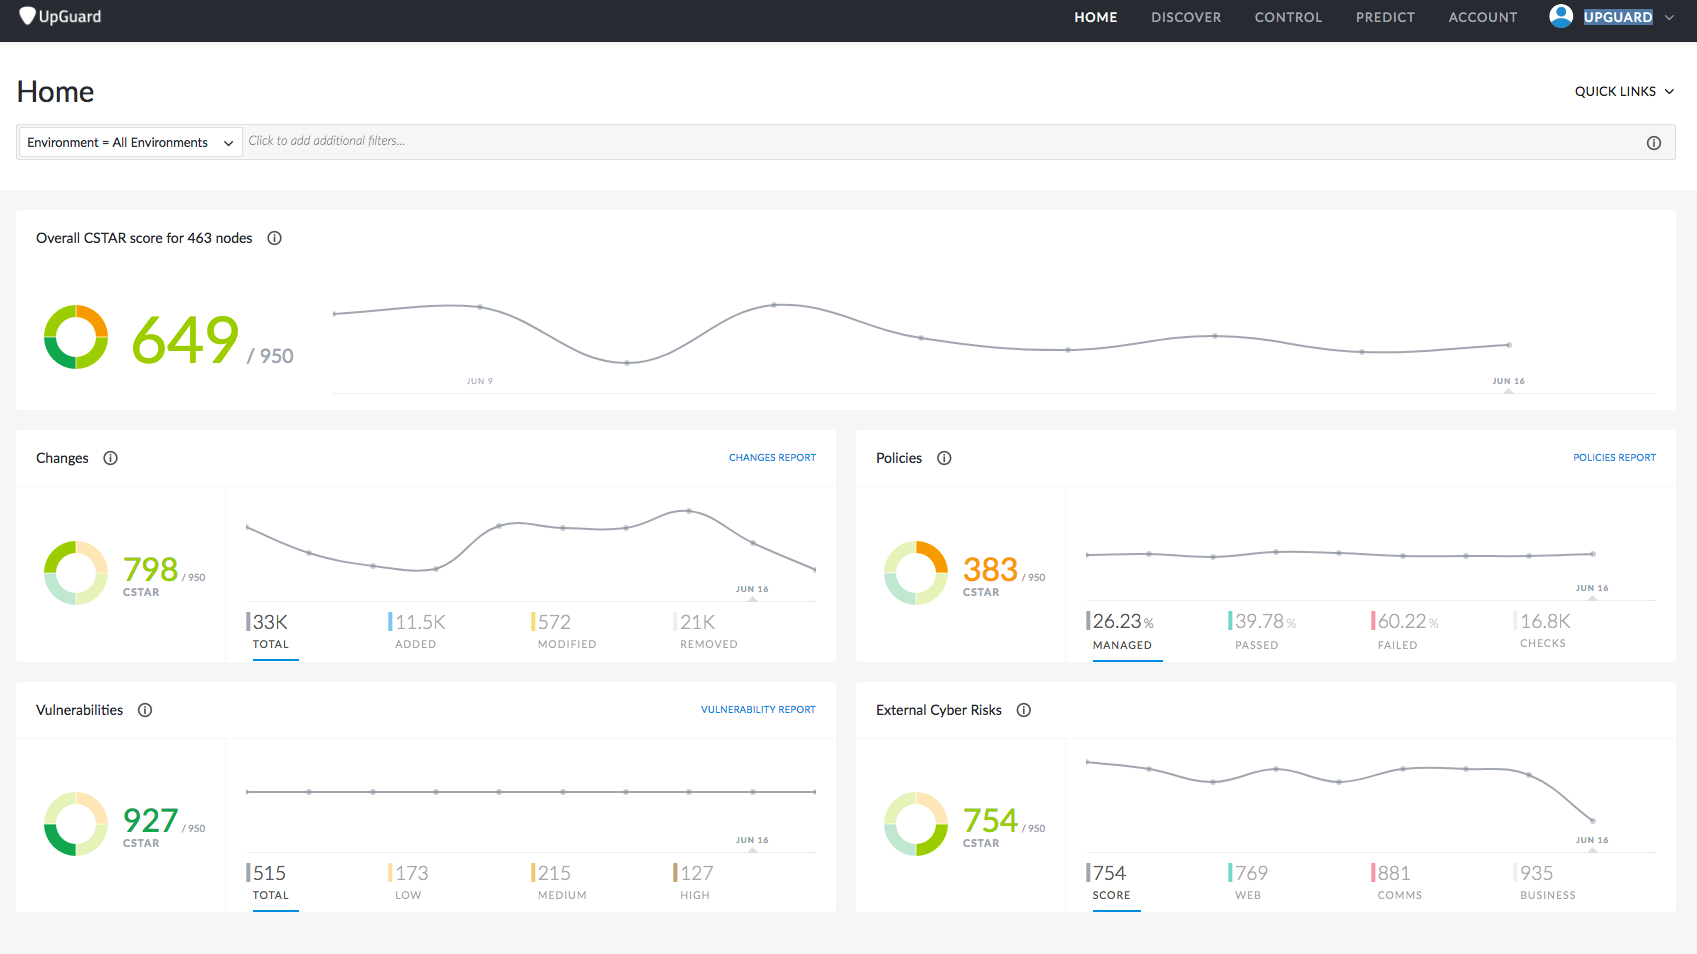The height and width of the screenshot is (954, 1697).
Task: Show info icon next to External Cyber Risks
Action: (1024, 710)
